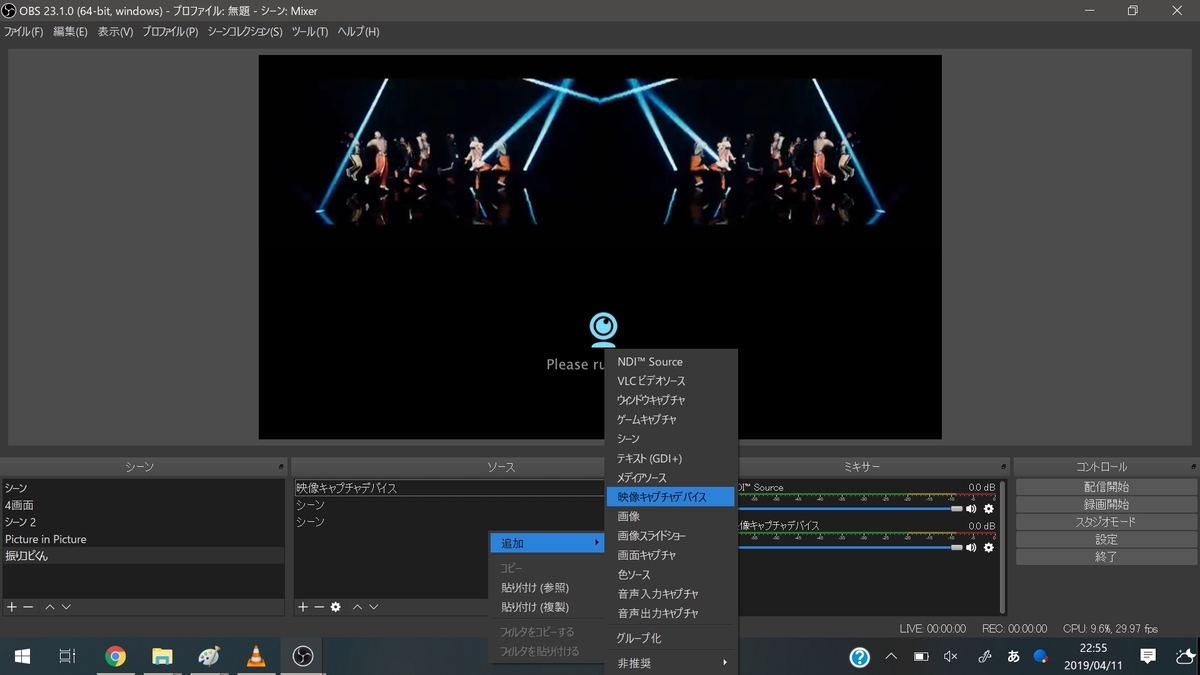Undock the コントロール panel via its float icon
This screenshot has height=675, width=1200.
click(1192, 467)
